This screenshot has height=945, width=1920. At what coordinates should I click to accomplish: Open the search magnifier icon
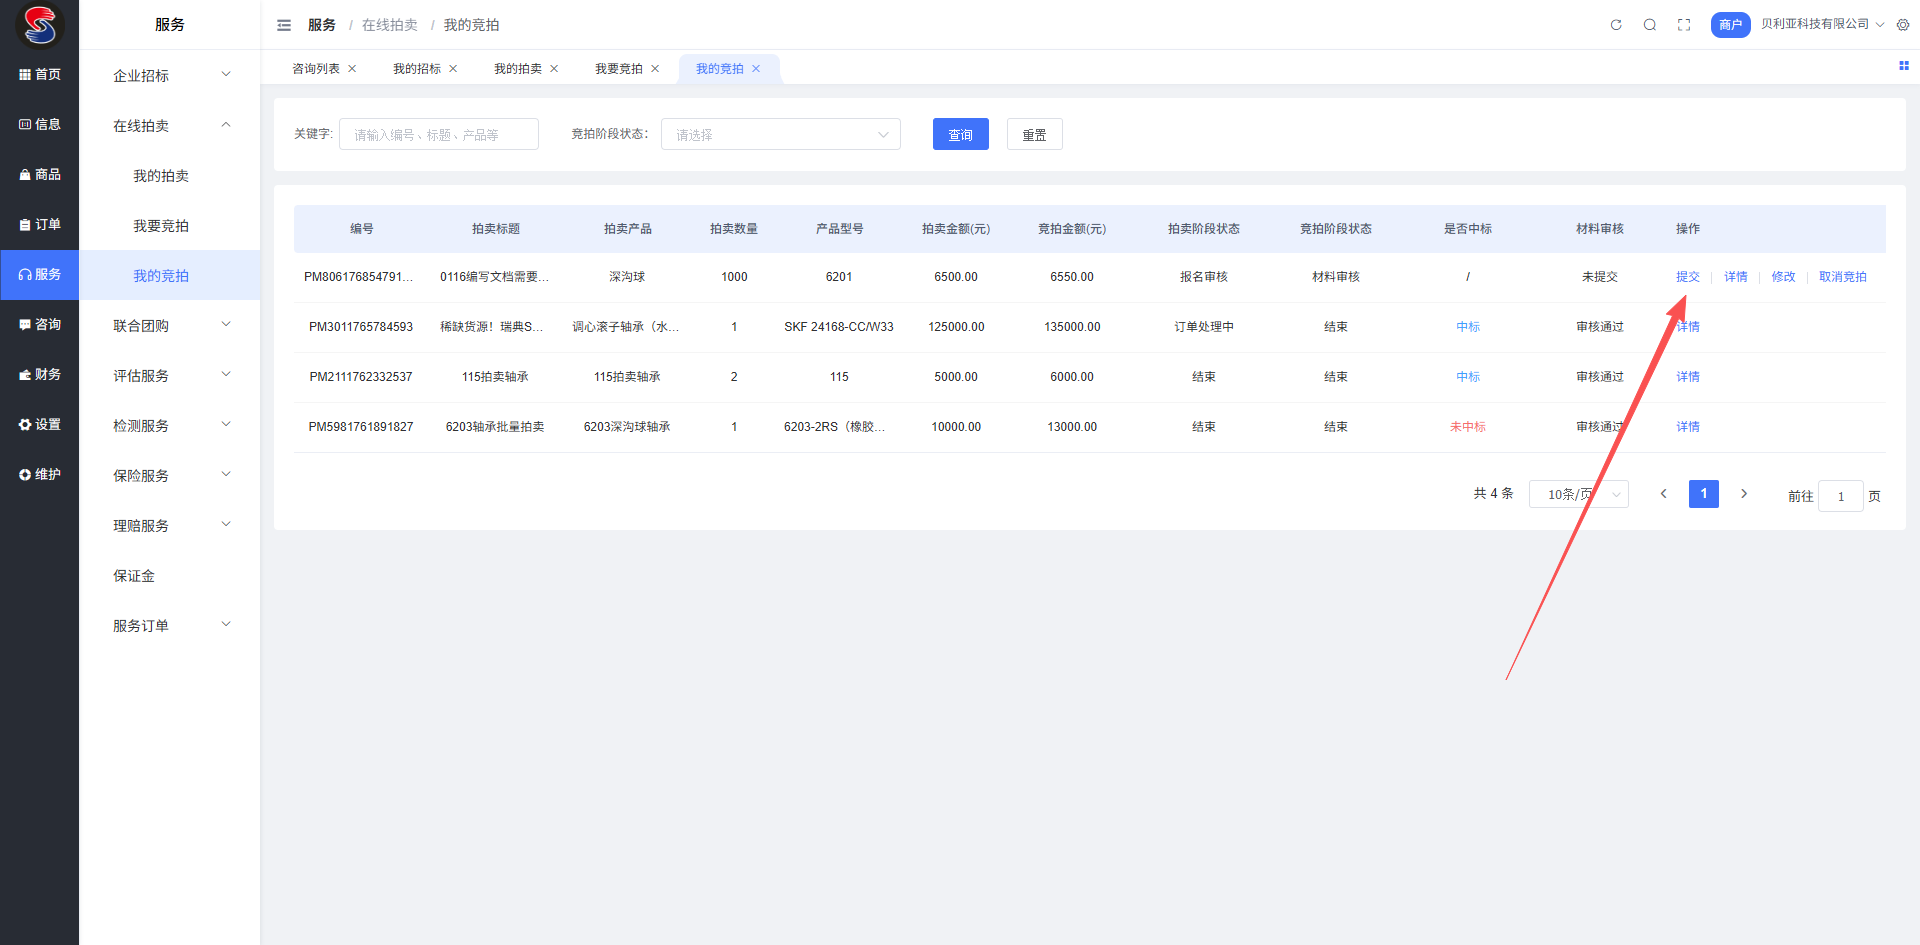pos(1650,25)
